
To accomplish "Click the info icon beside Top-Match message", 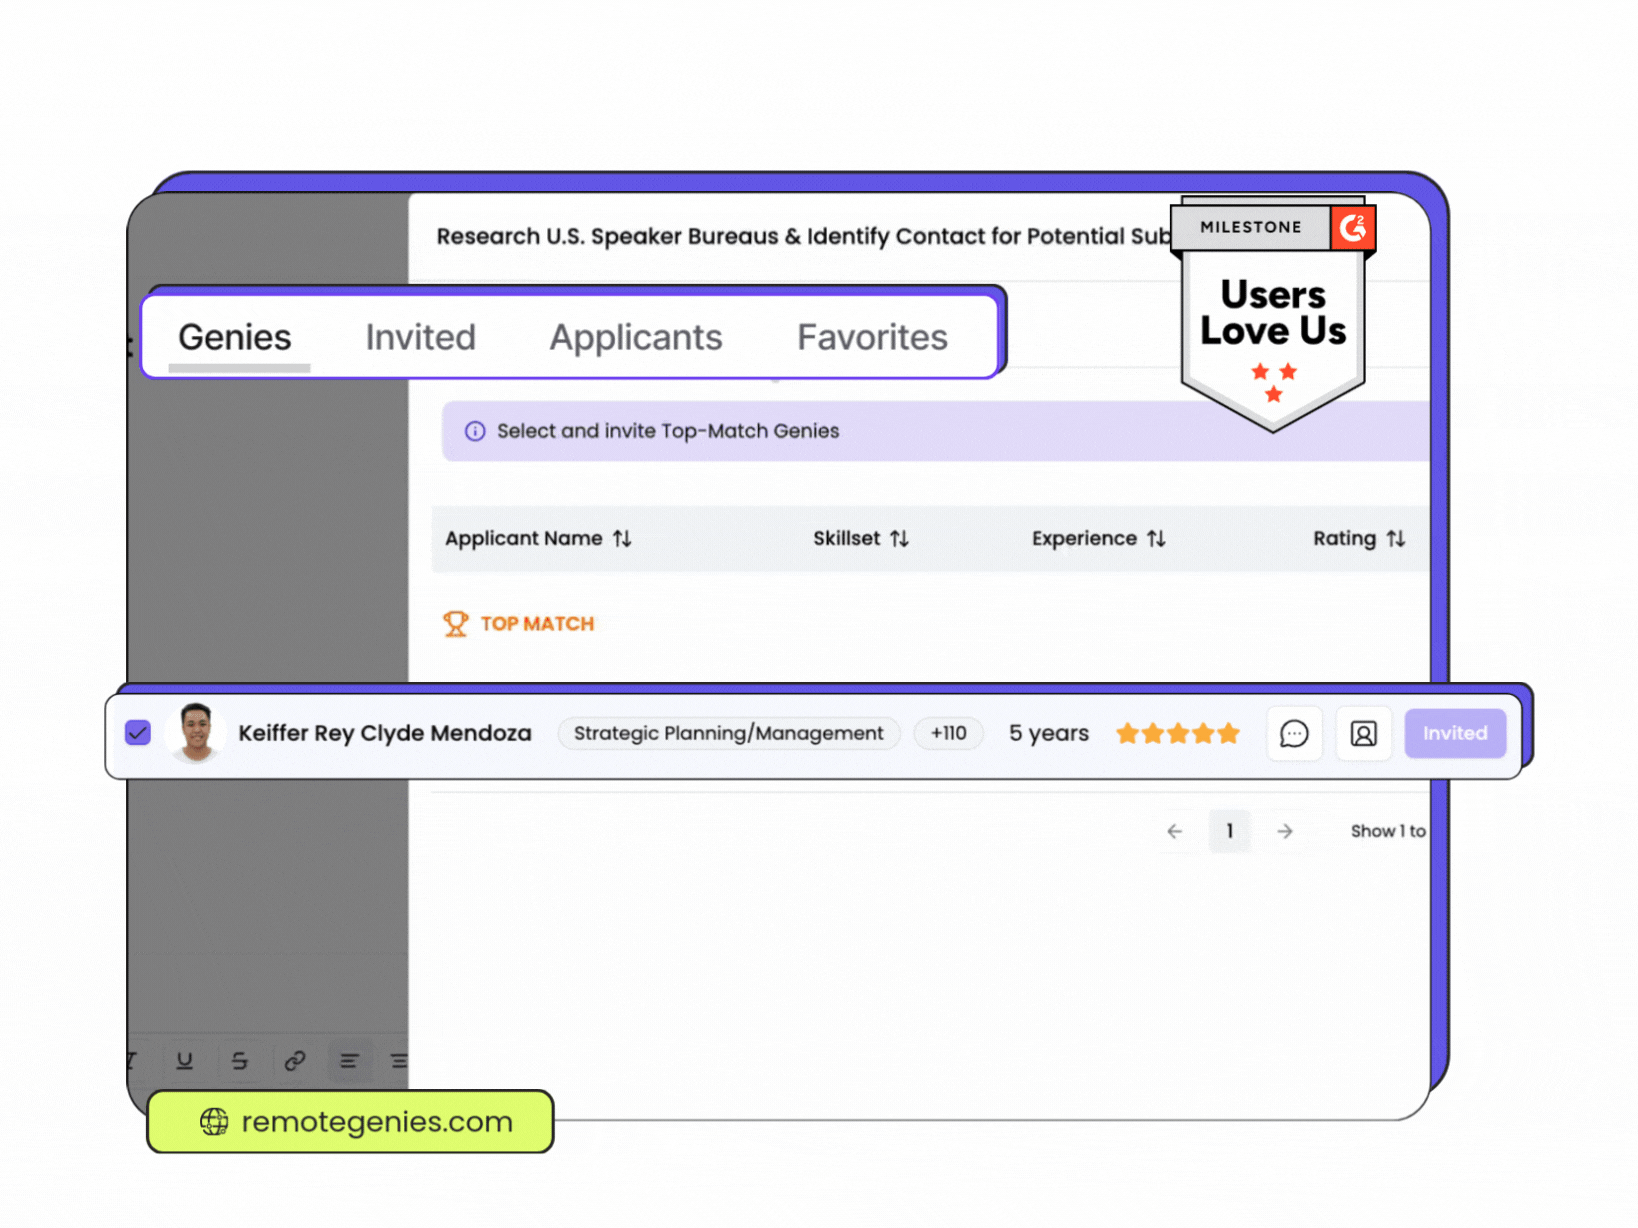I will tap(473, 431).
